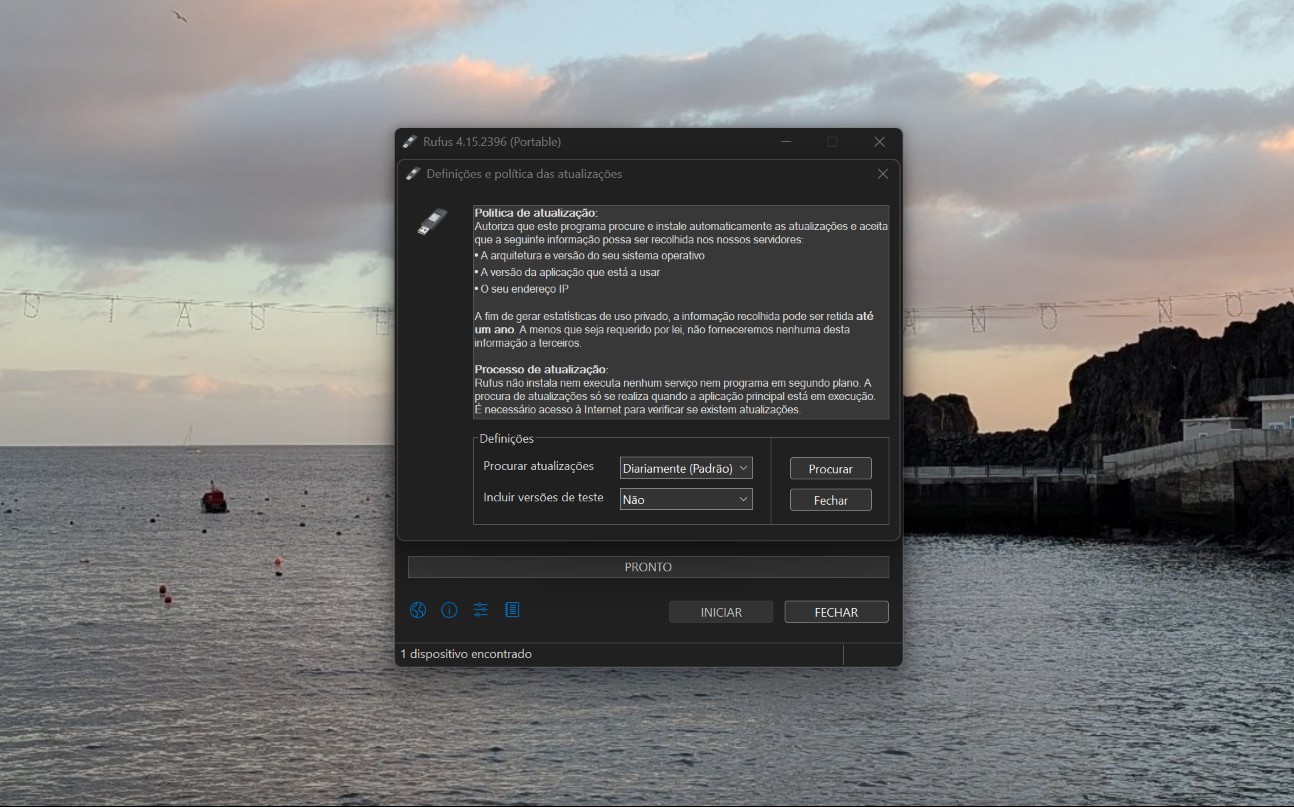Click the Rufus title bar USB icon

point(410,142)
